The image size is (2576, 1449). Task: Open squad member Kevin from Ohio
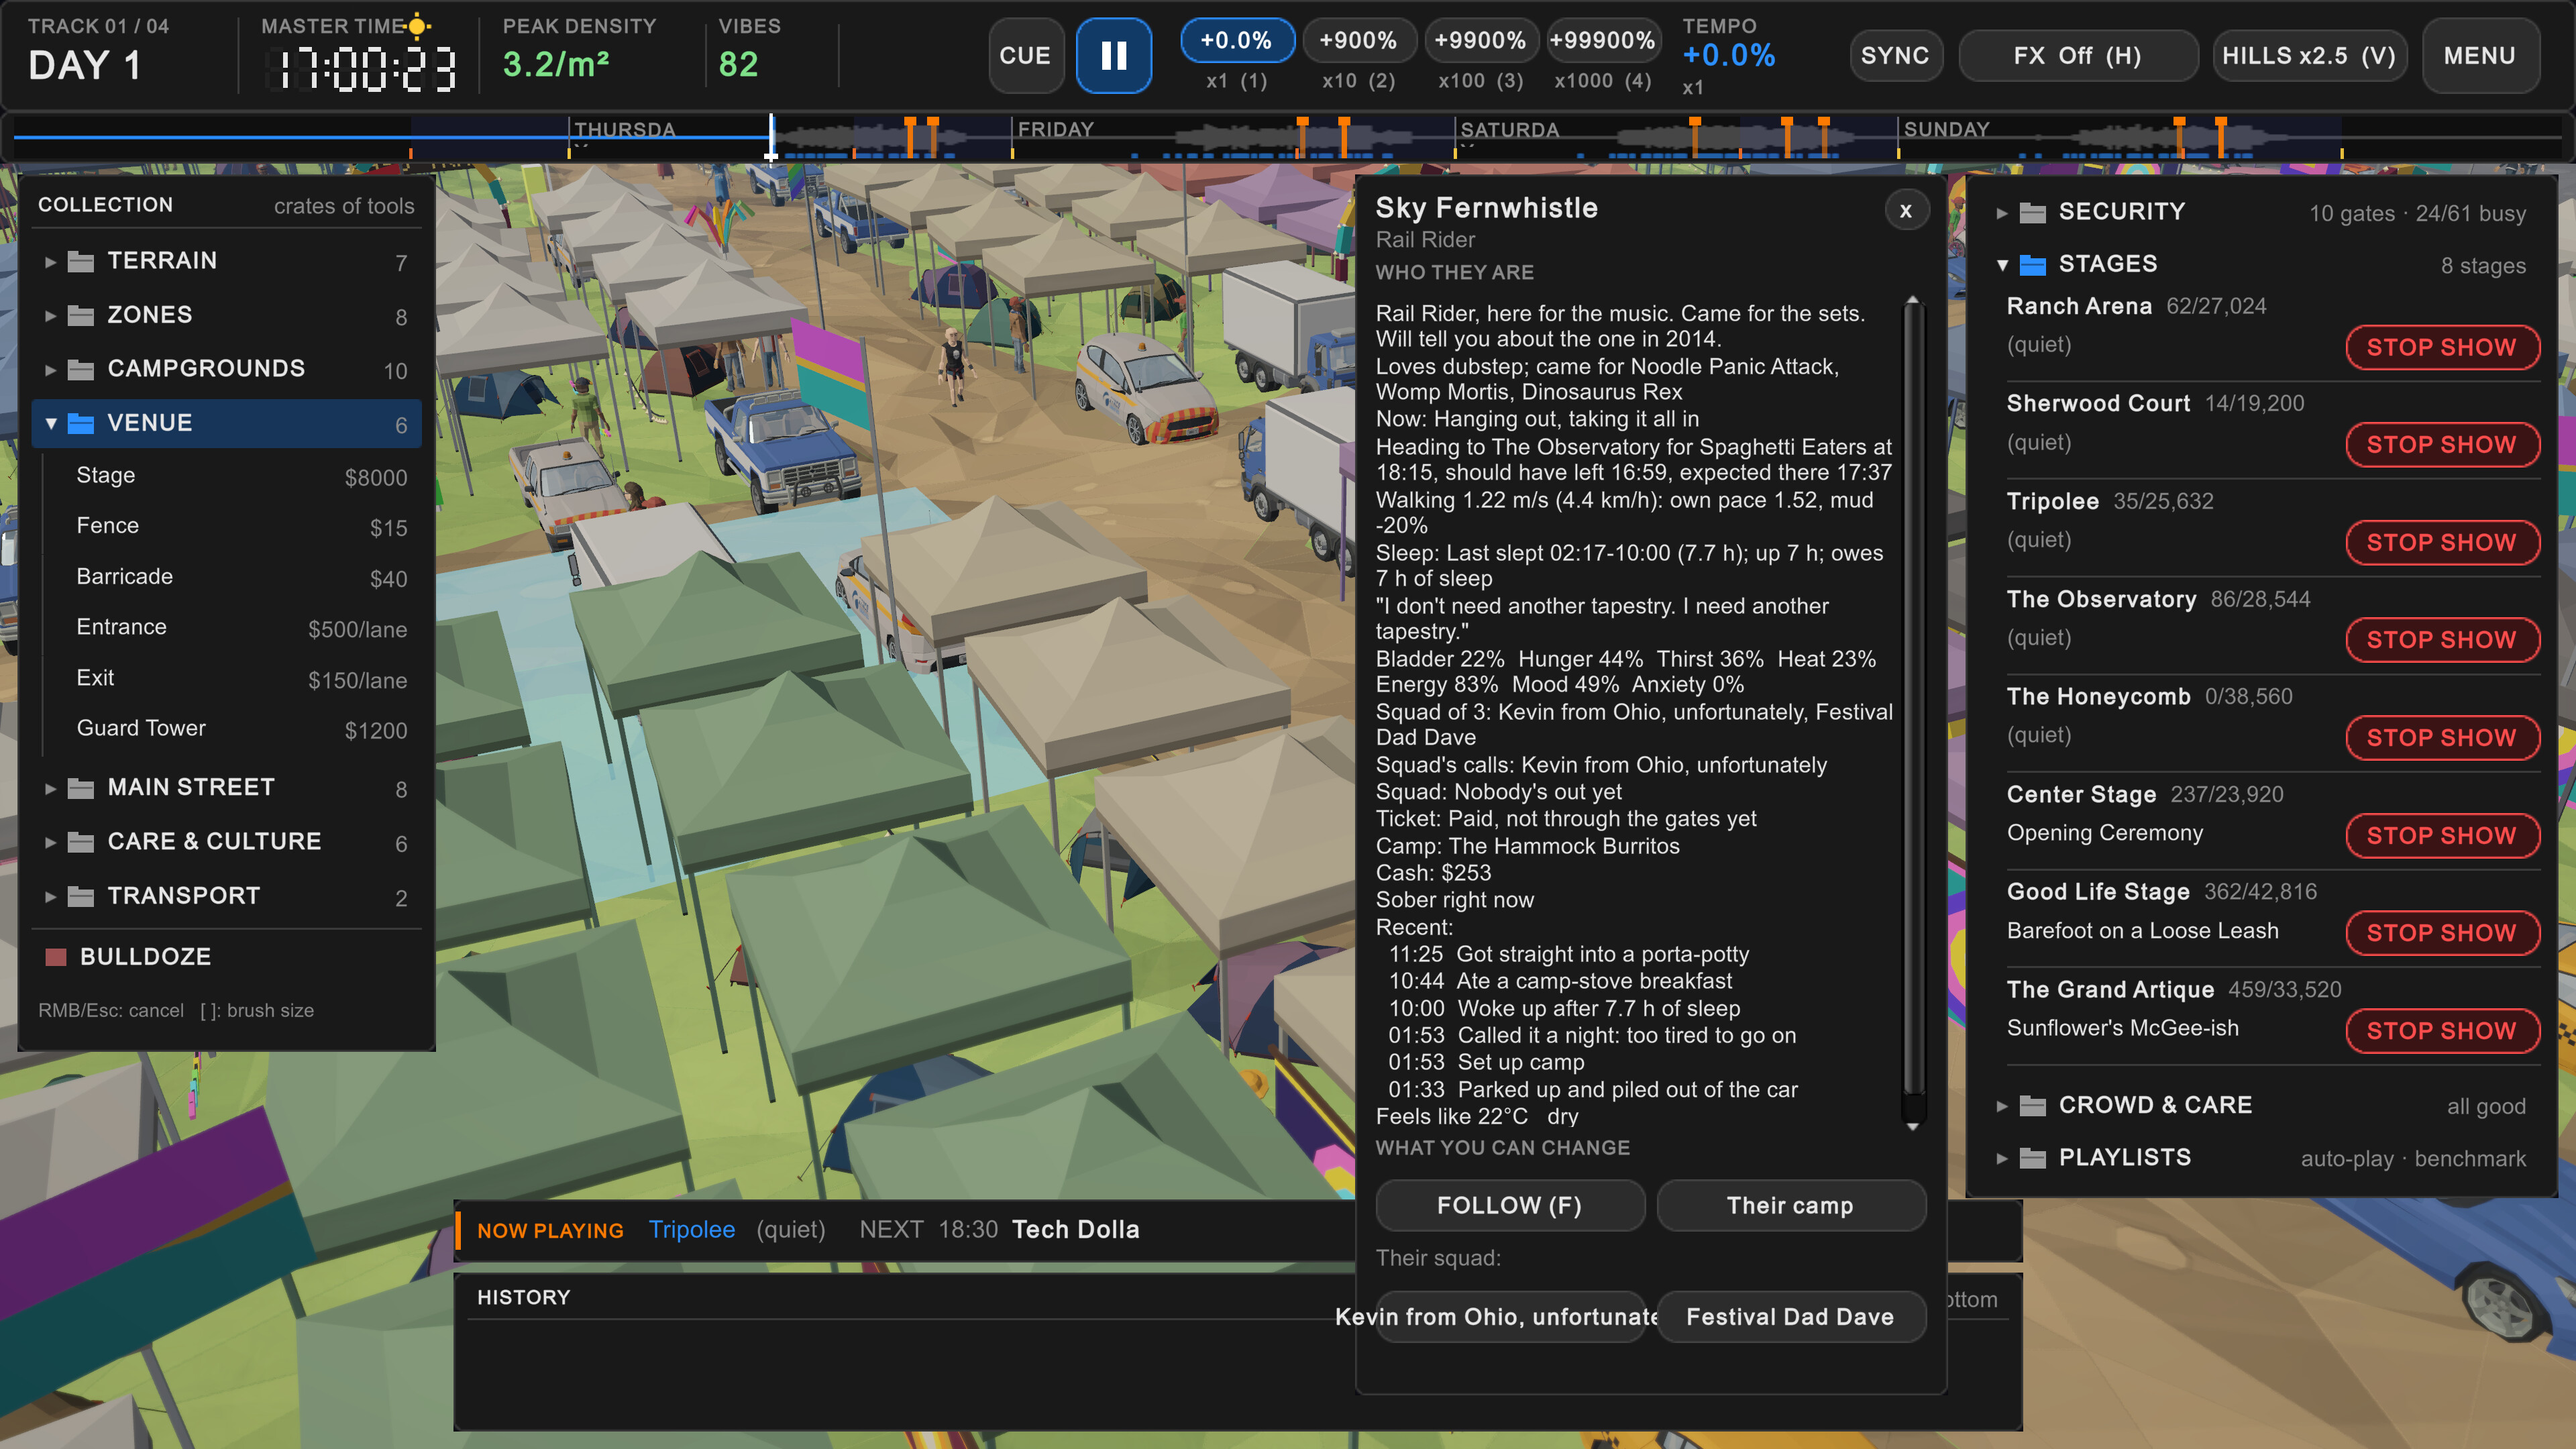1510,1317
